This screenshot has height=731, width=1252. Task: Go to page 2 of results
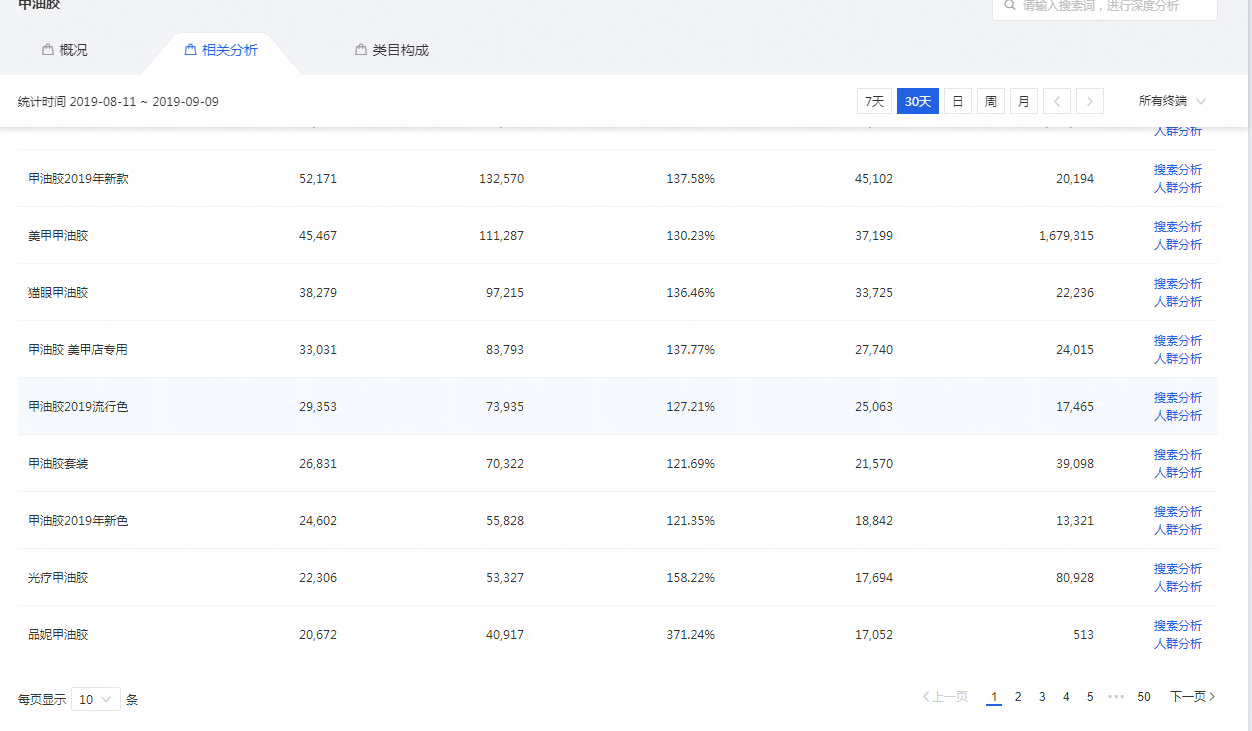pos(1018,697)
